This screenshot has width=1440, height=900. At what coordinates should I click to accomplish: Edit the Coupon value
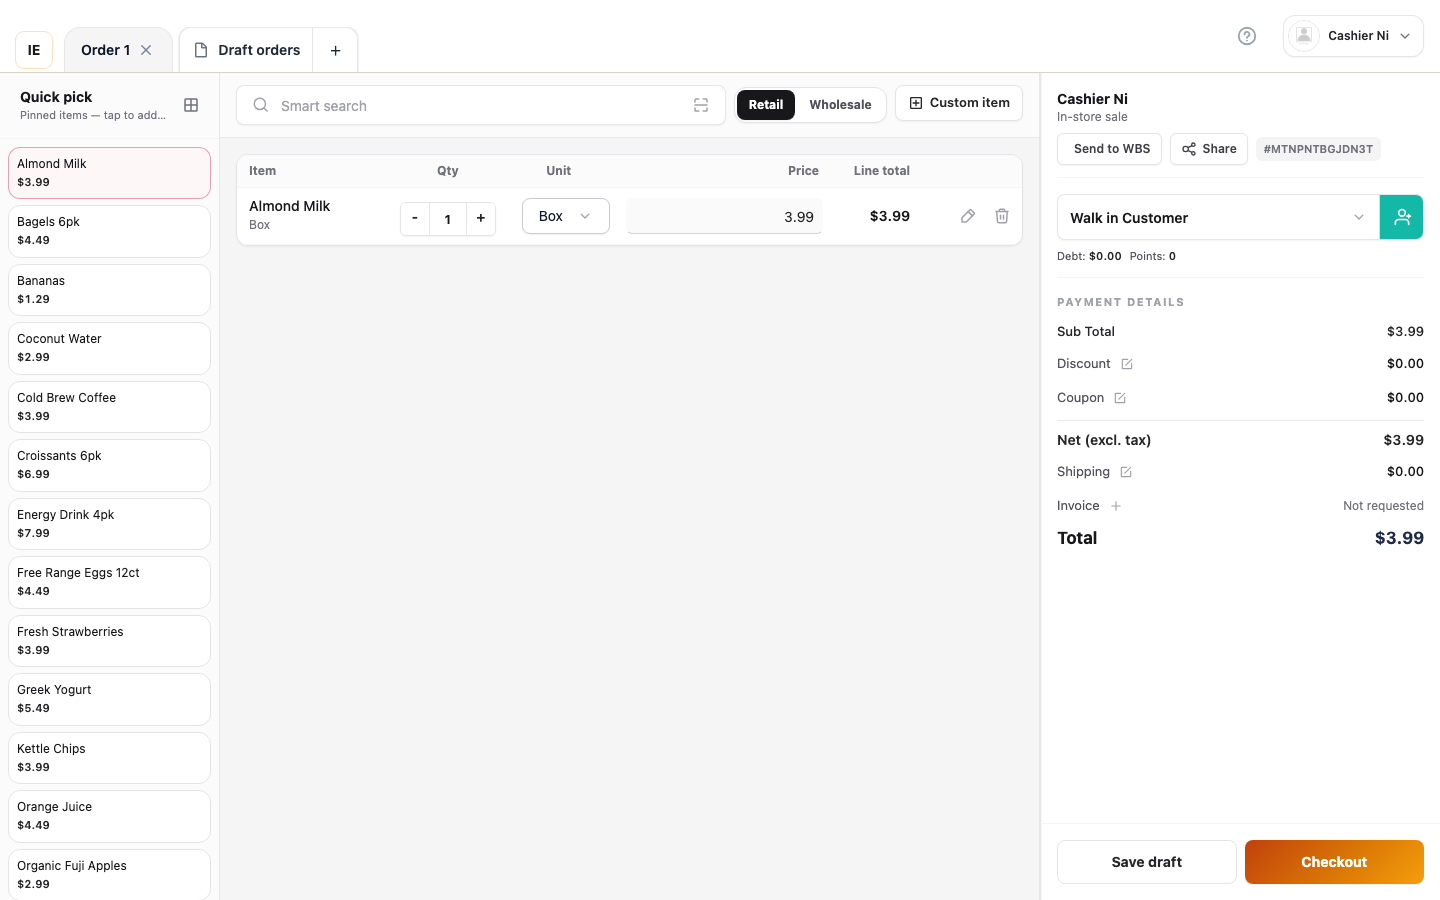1120,398
